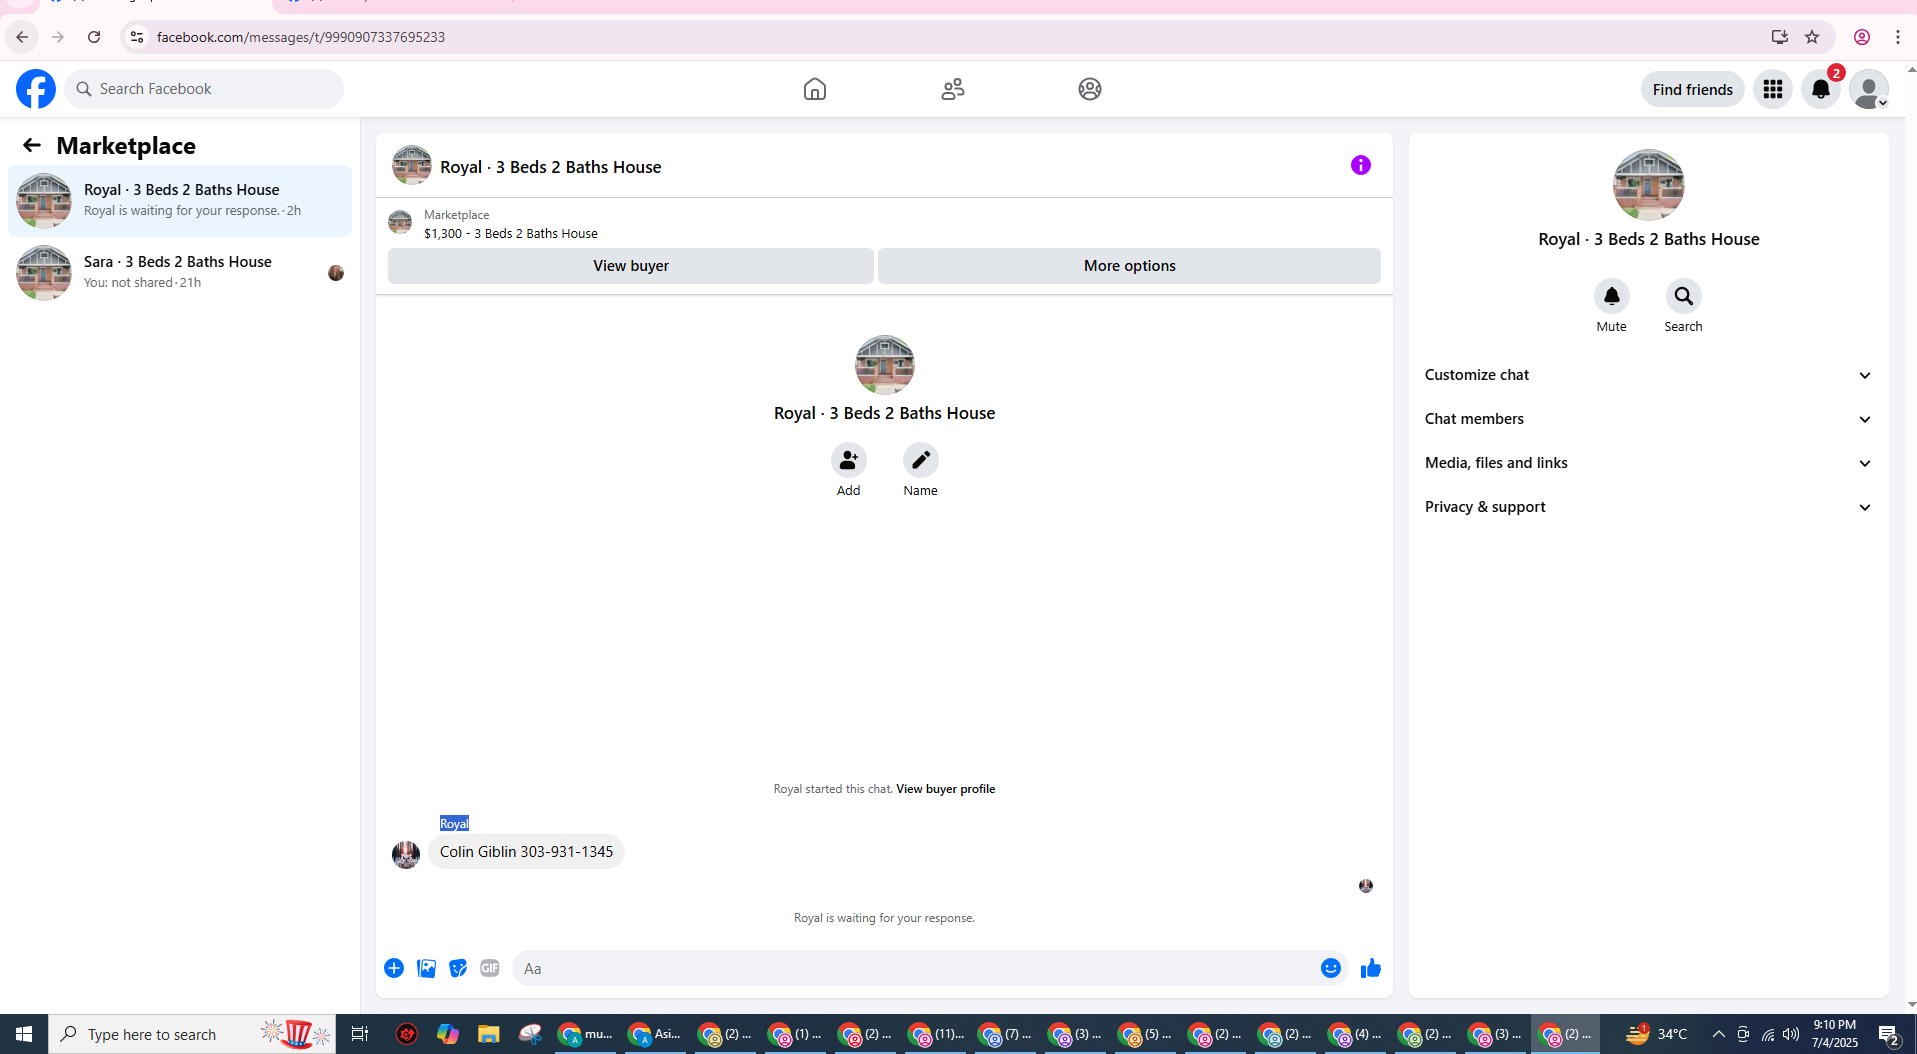Open Task View on taskbar

click(x=359, y=1034)
